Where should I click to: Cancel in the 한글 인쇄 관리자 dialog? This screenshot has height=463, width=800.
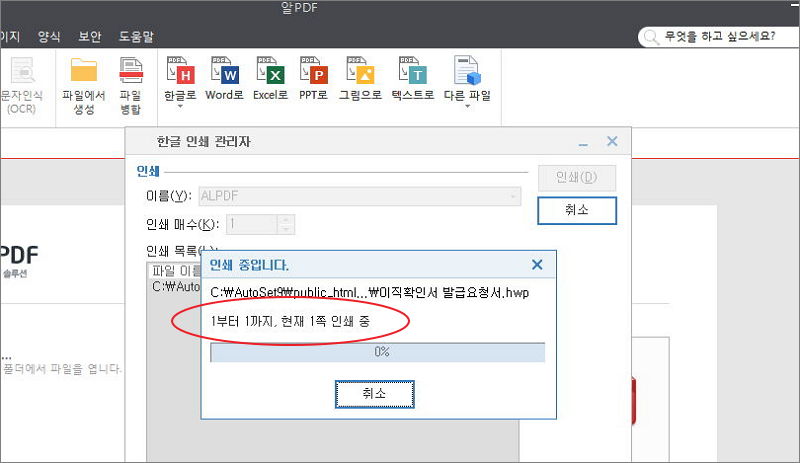[x=577, y=210]
